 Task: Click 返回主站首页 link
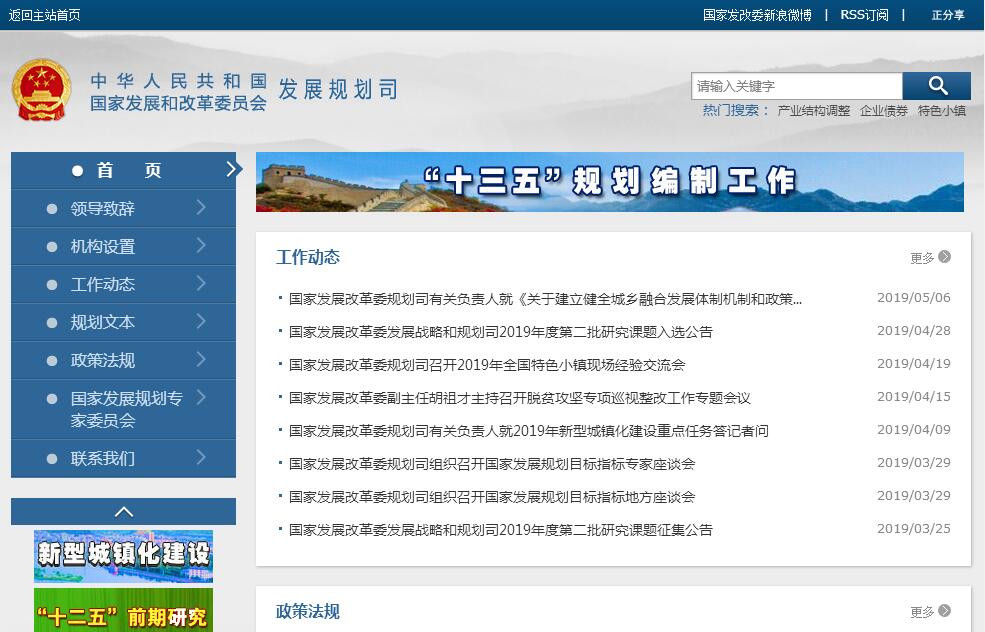coord(44,15)
